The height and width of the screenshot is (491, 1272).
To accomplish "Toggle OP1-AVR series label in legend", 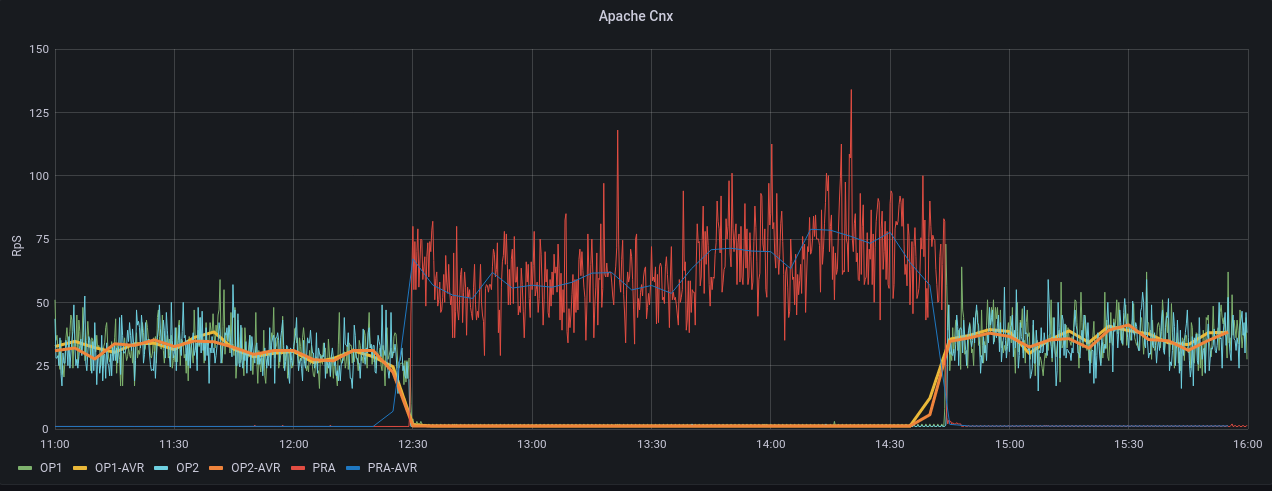I will point(119,467).
